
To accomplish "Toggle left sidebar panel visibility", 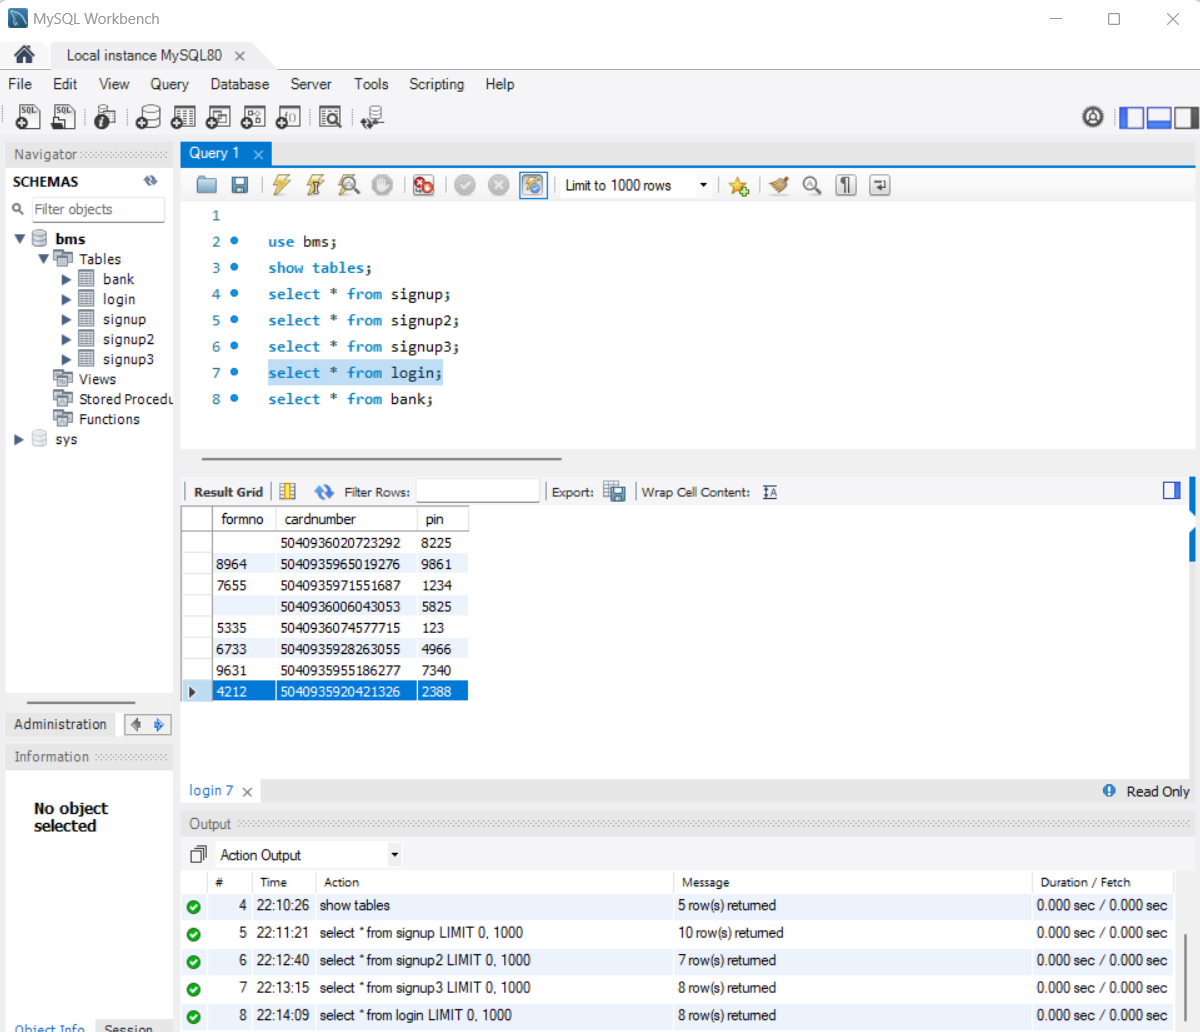I will 1132,117.
